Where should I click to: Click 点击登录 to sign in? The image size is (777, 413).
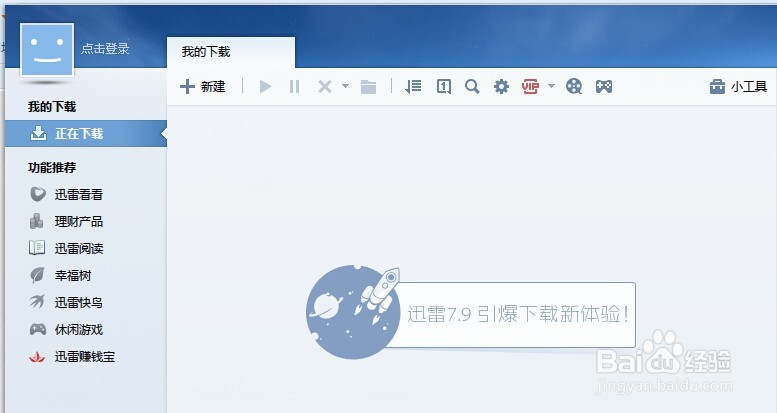point(105,49)
